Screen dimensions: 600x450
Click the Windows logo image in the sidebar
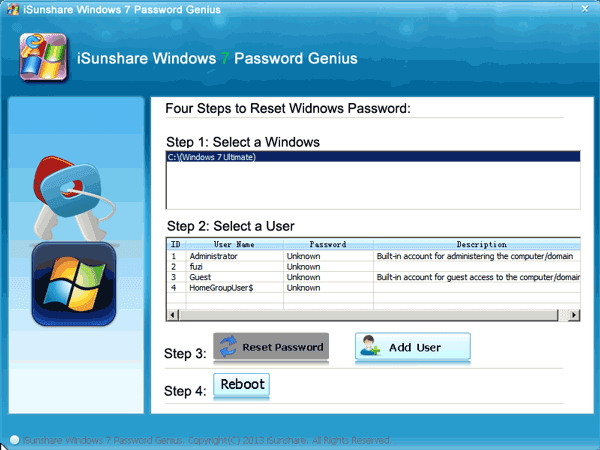pos(73,284)
